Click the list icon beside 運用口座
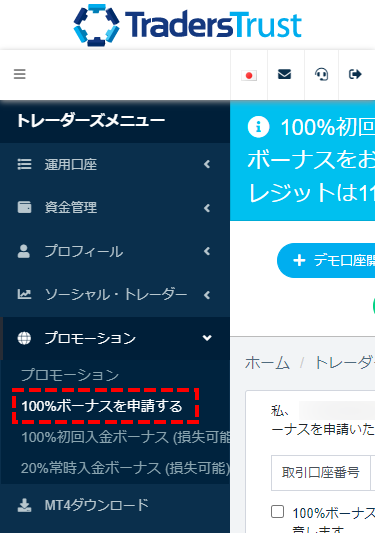The image size is (375, 533). [x=24, y=164]
